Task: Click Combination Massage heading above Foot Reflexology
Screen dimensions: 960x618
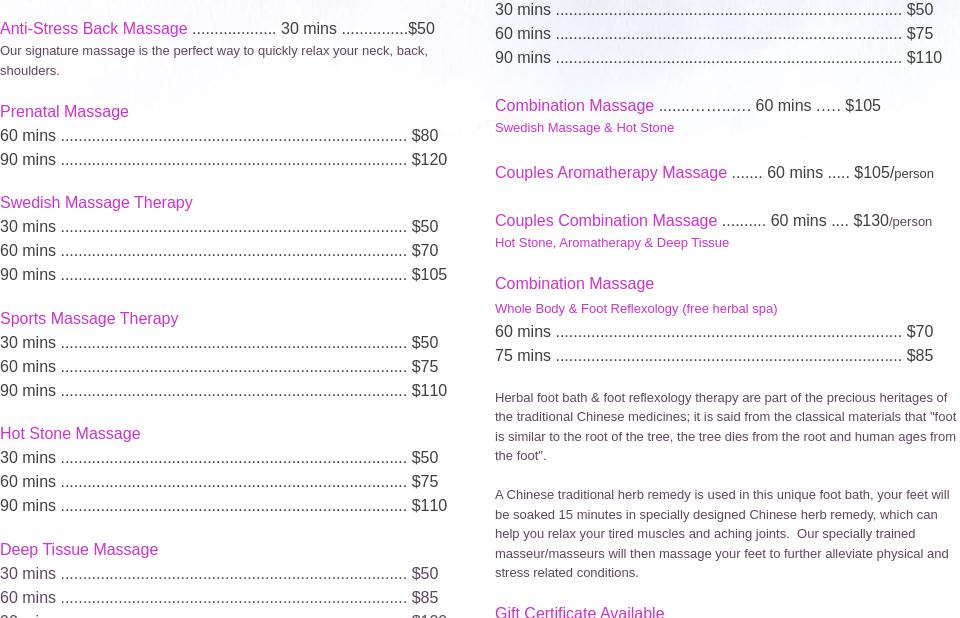Action: click(x=574, y=284)
